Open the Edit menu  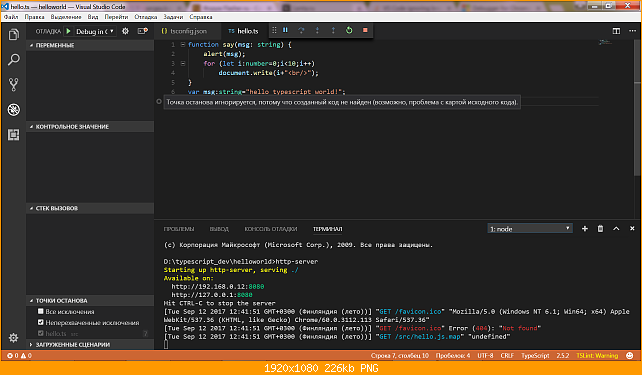pyautogui.click(x=34, y=17)
